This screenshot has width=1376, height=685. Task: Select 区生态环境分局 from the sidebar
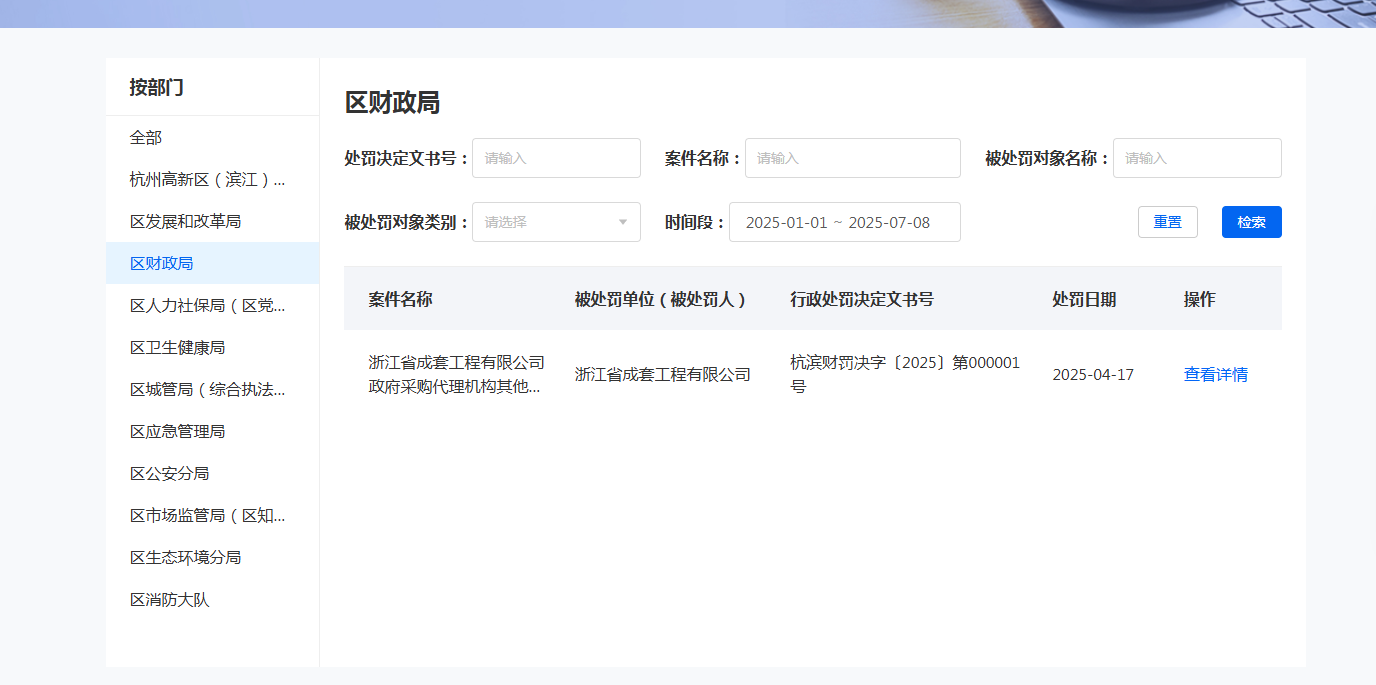(186, 558)
